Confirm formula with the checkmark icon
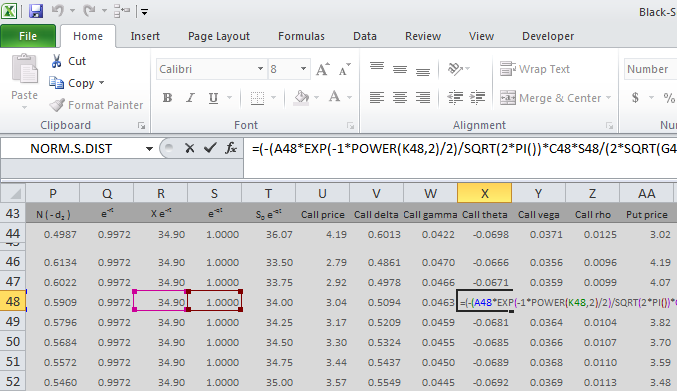The image size is (677, 391). (210, 148)
